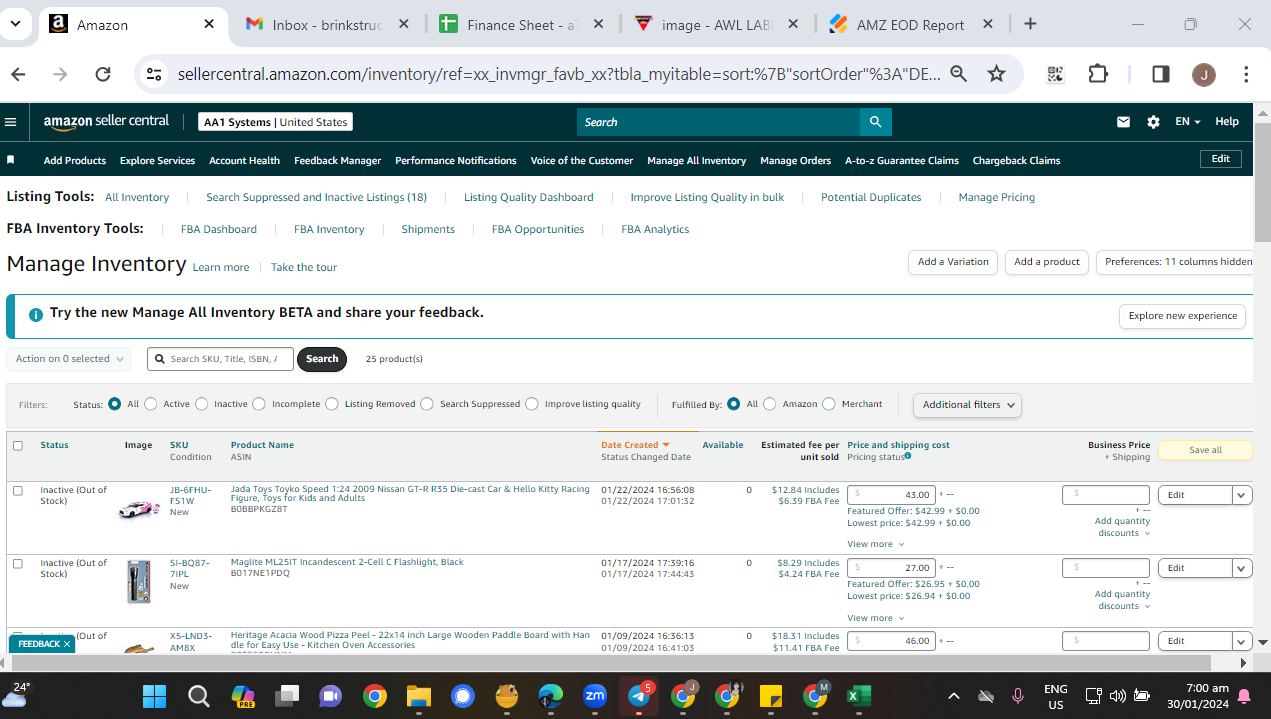Select the Inactive status filter
This screenshot has height=719, width=1271.
(x=202, y=404)
